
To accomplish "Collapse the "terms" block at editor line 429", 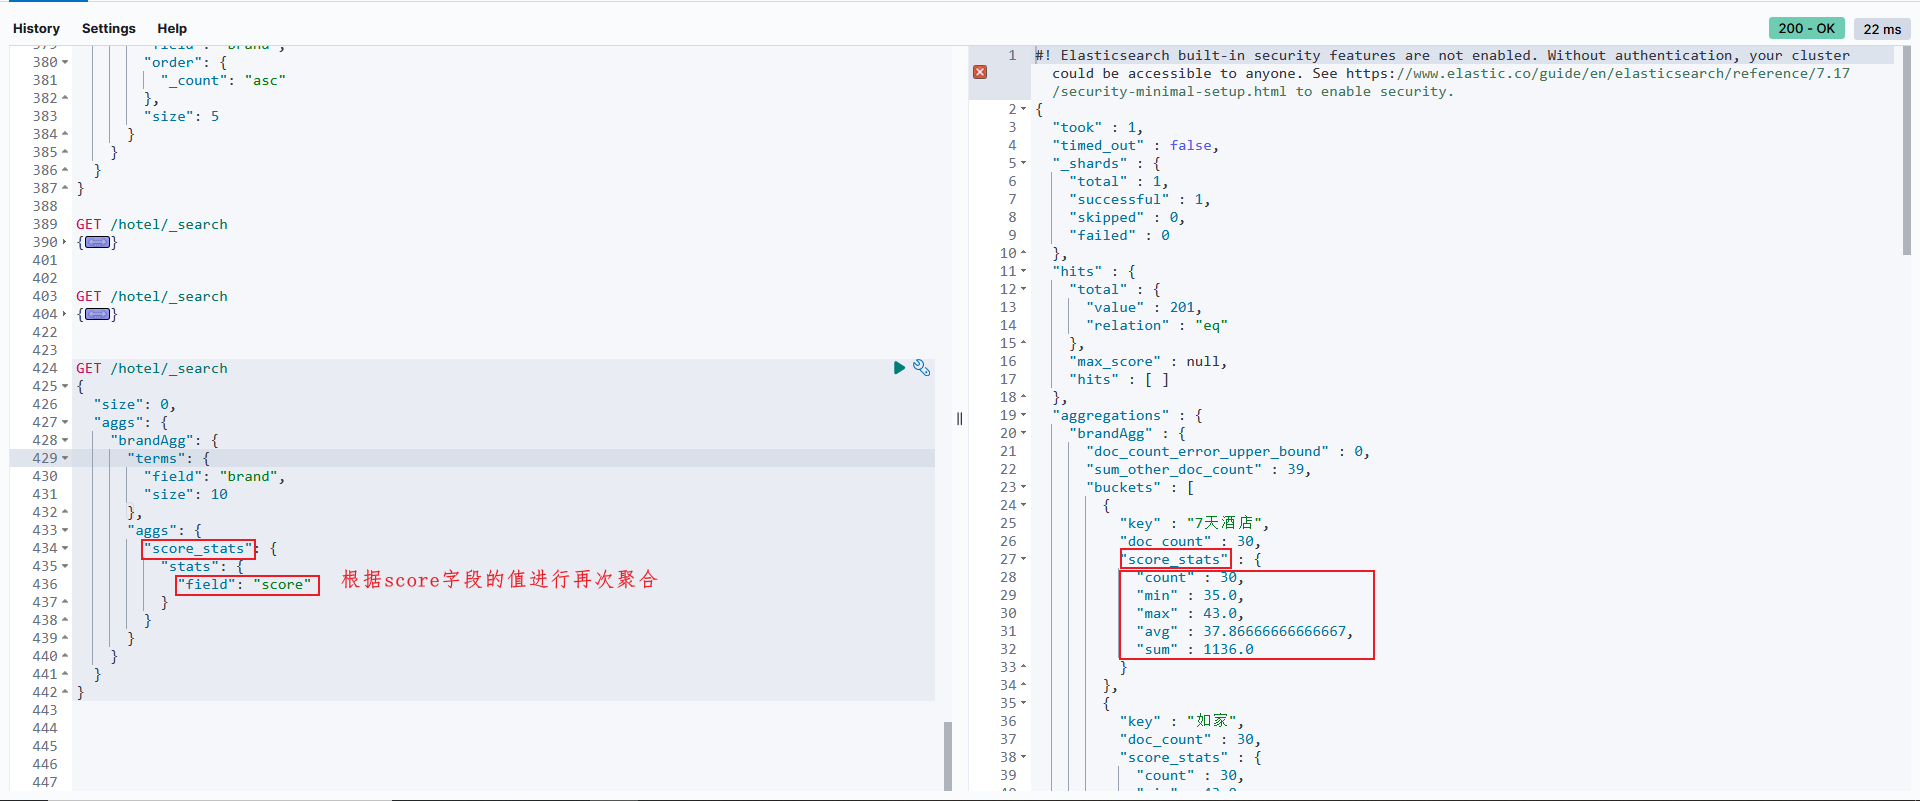I will click(65, 458).
